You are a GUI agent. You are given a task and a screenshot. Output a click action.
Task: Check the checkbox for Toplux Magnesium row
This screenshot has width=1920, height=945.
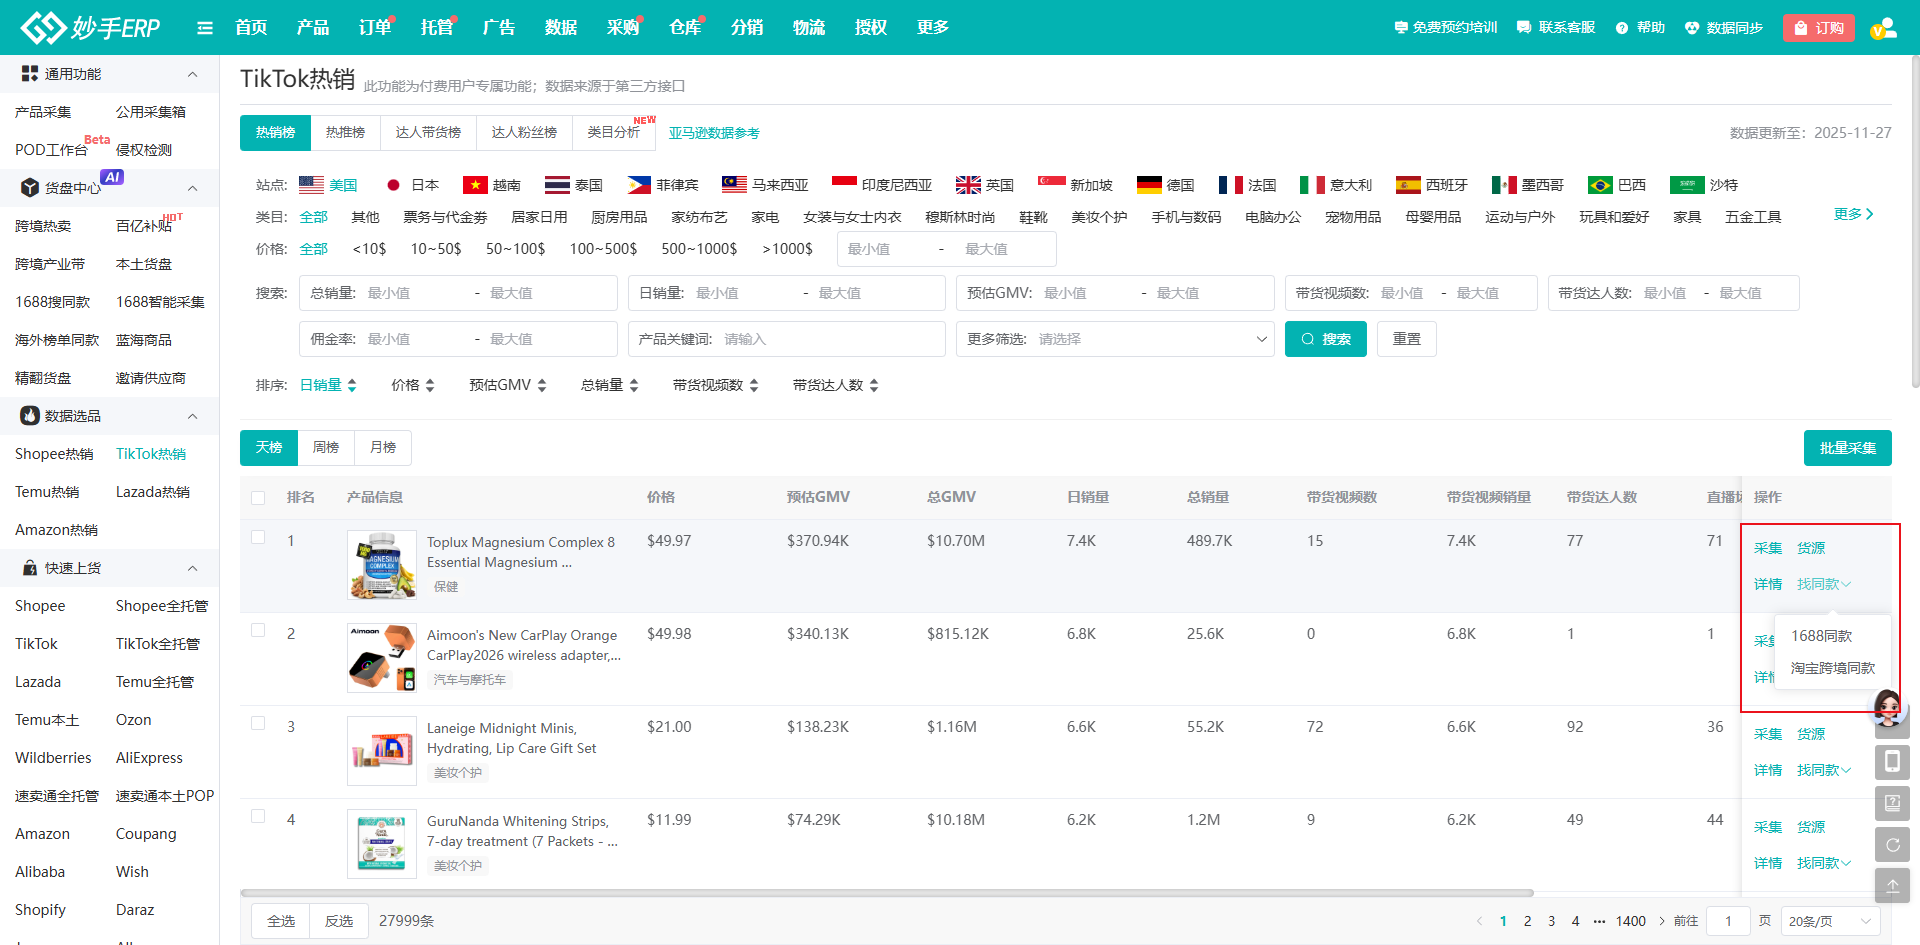(258, 538)
